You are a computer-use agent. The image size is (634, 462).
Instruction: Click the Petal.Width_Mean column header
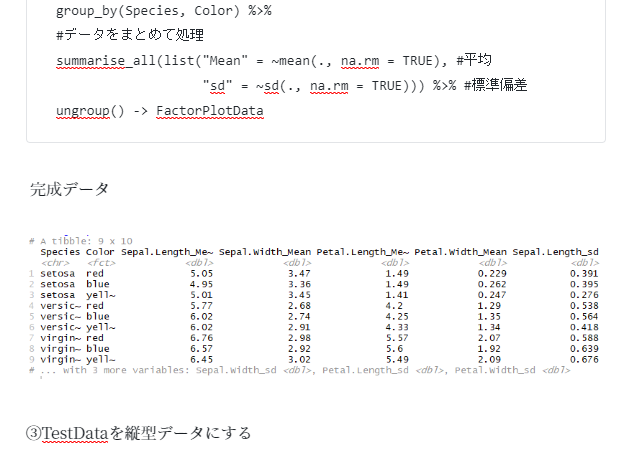460,252
